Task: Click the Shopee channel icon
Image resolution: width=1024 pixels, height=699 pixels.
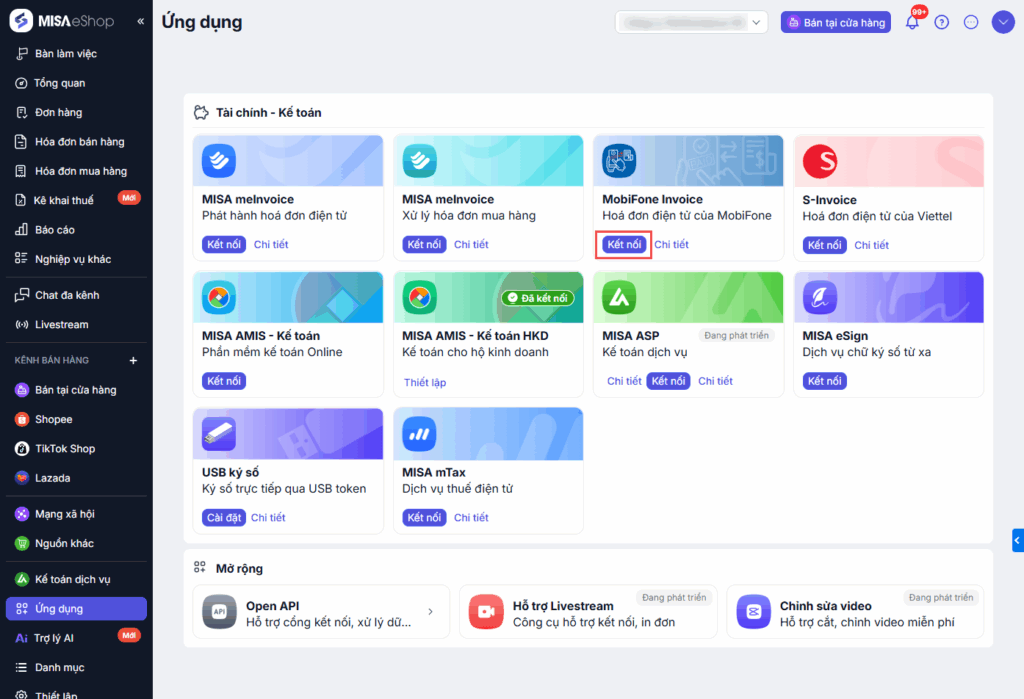Action: pos(22,419)
